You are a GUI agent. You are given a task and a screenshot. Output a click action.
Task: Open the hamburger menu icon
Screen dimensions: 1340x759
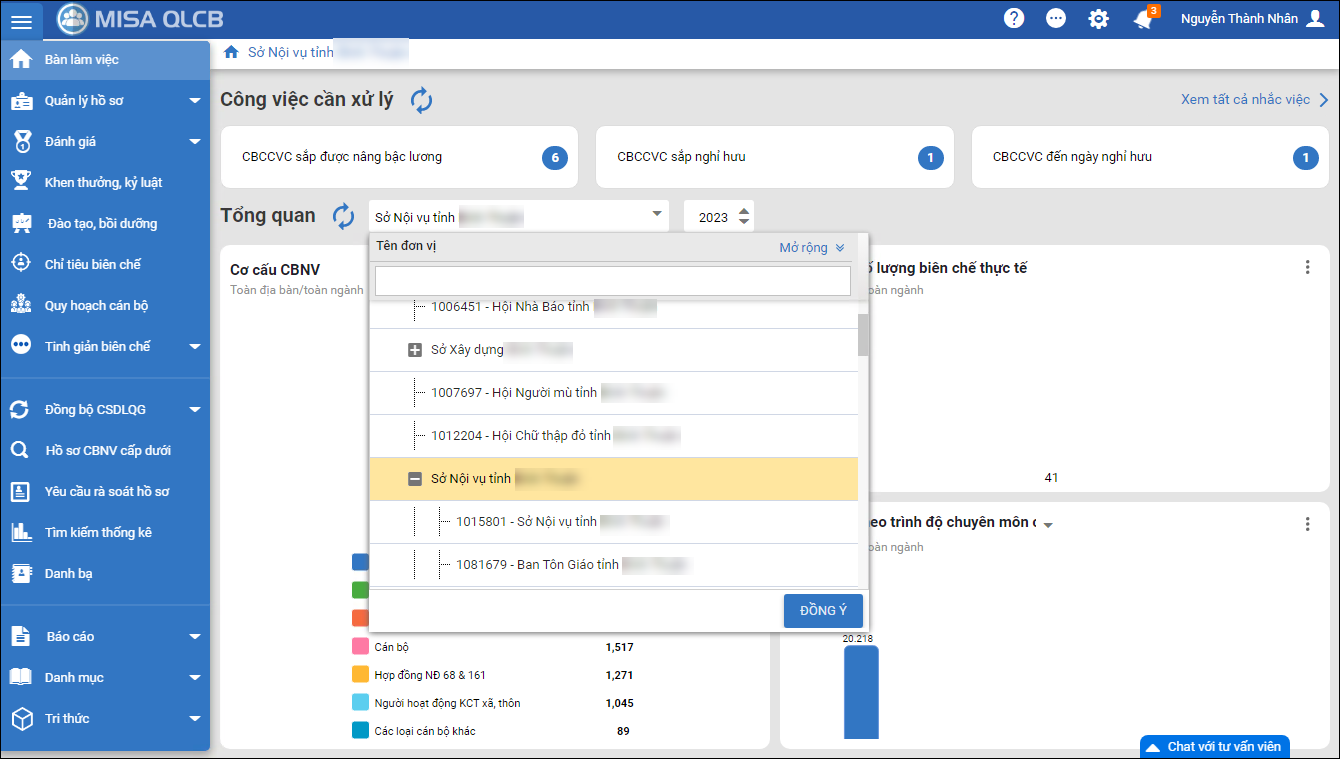point(21,21)
